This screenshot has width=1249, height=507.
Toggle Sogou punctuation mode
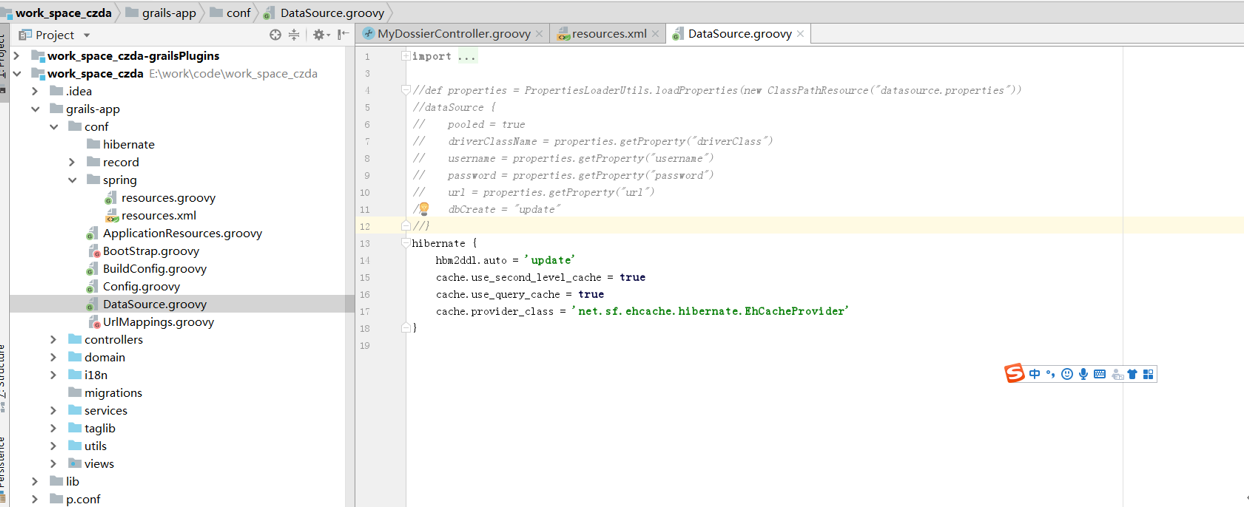tap(1050, 374)
